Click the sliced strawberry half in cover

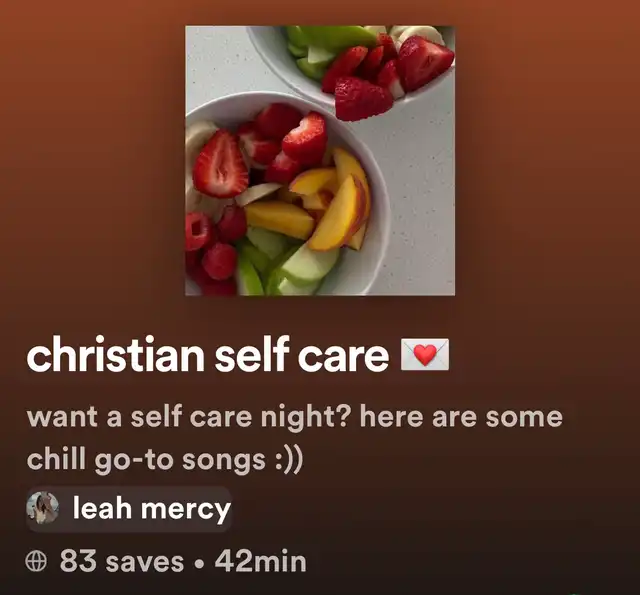point(220,164)
